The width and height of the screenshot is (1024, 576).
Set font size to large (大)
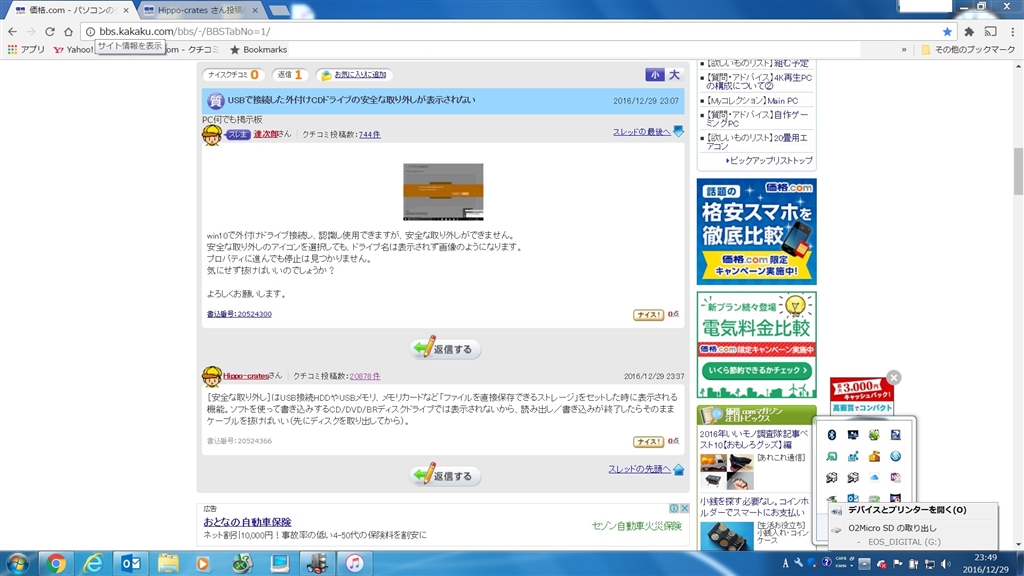(674, 74)
